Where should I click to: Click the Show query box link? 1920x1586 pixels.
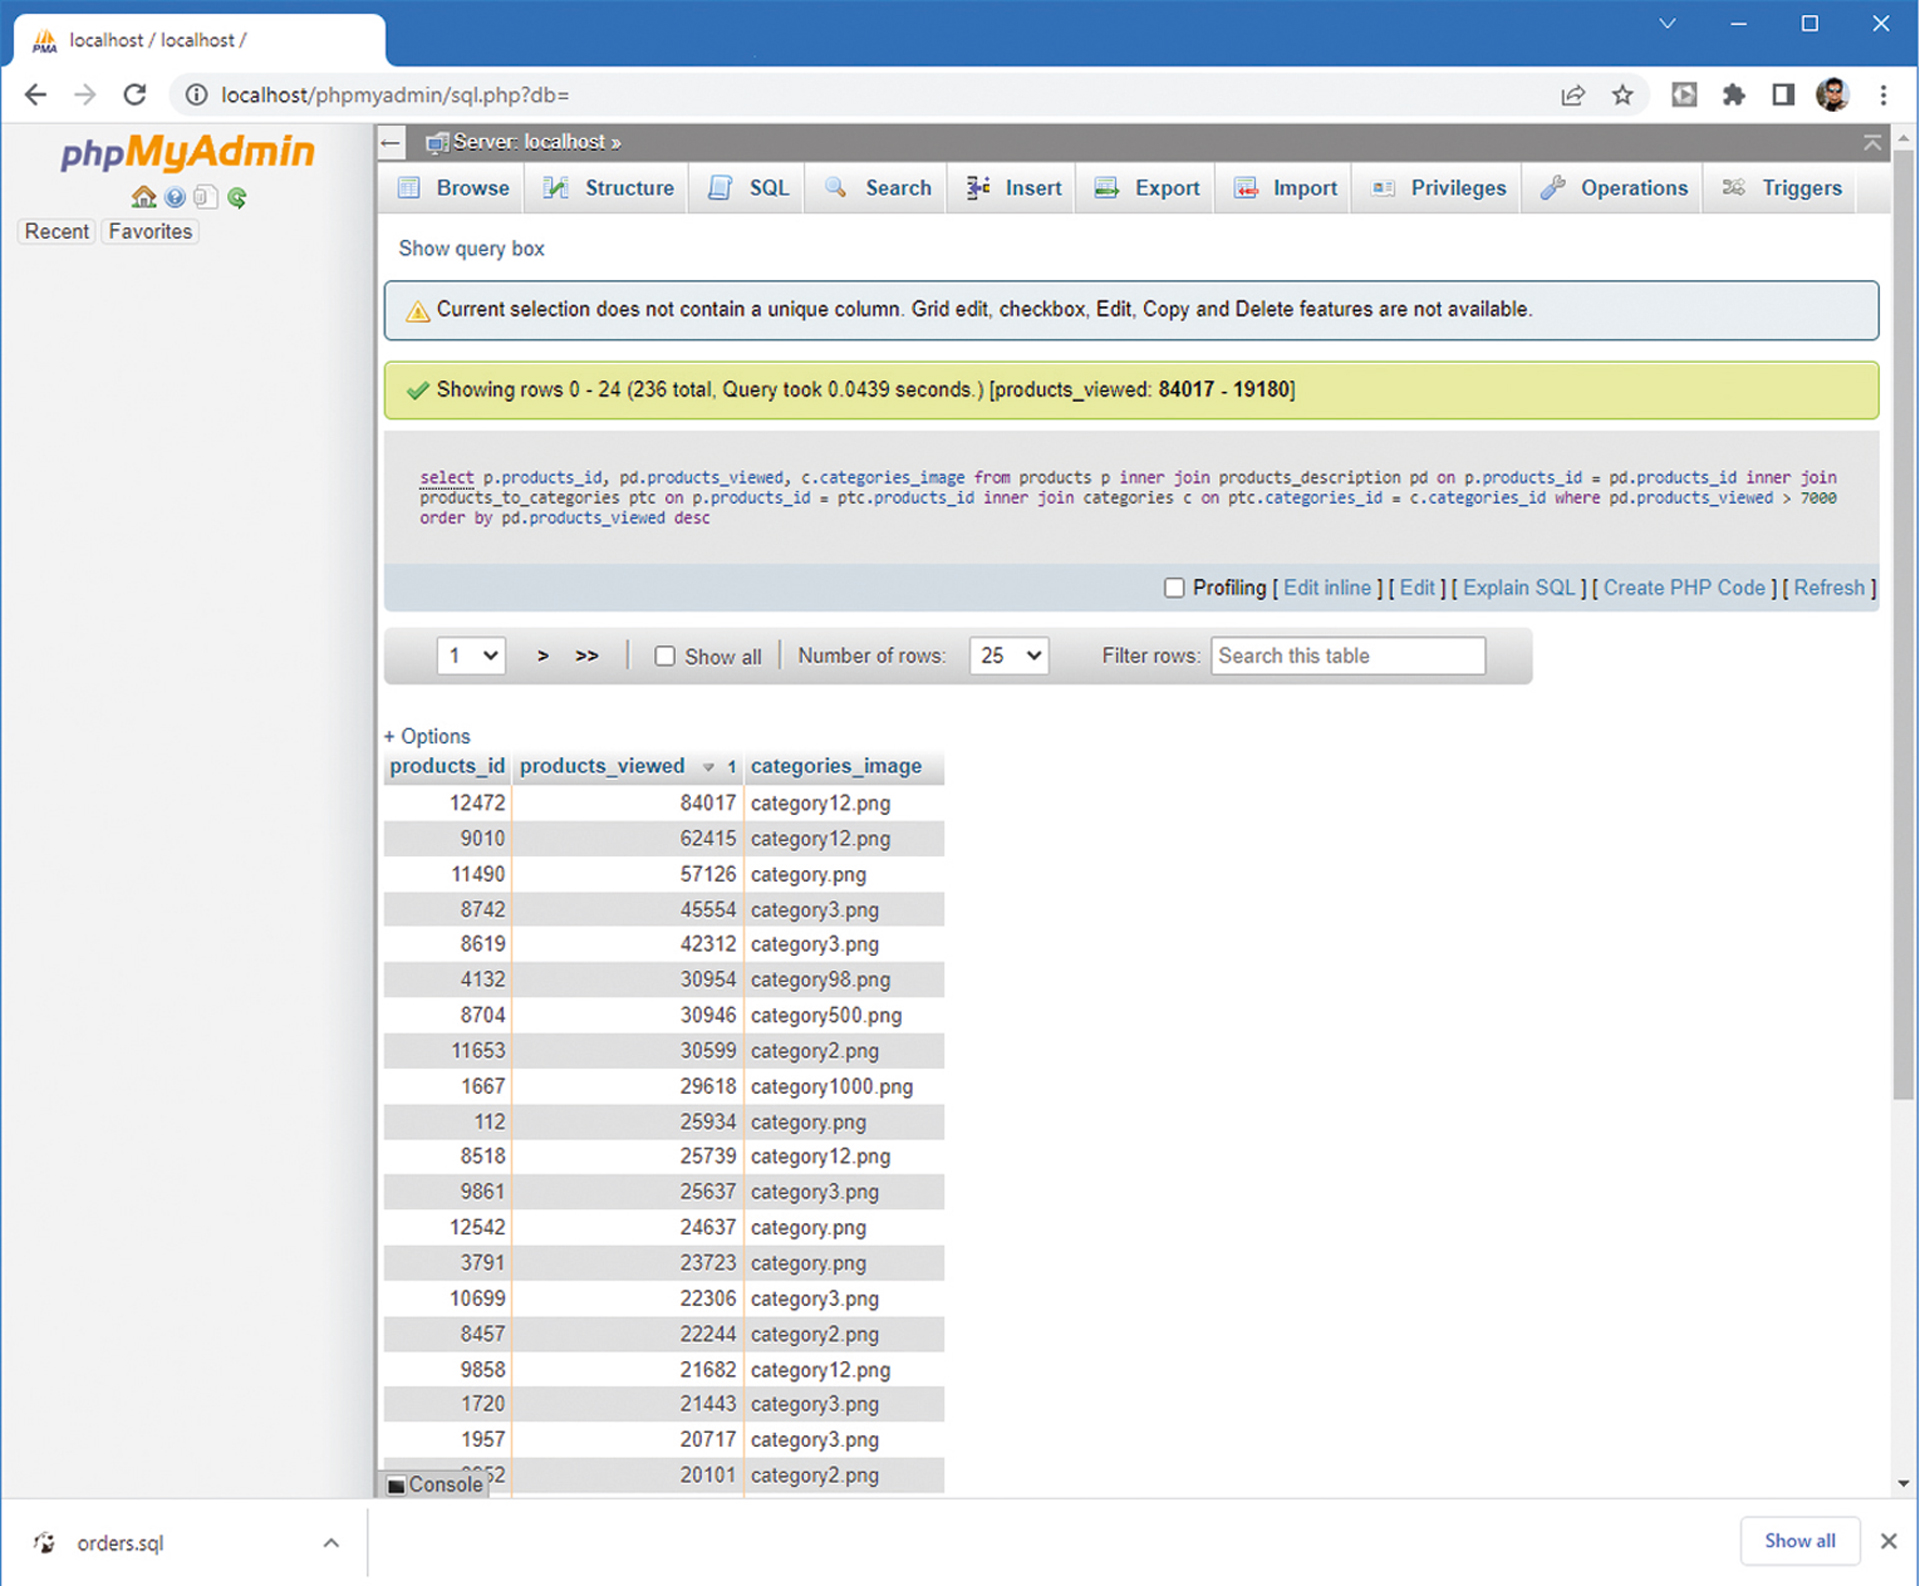click(471, 248)
